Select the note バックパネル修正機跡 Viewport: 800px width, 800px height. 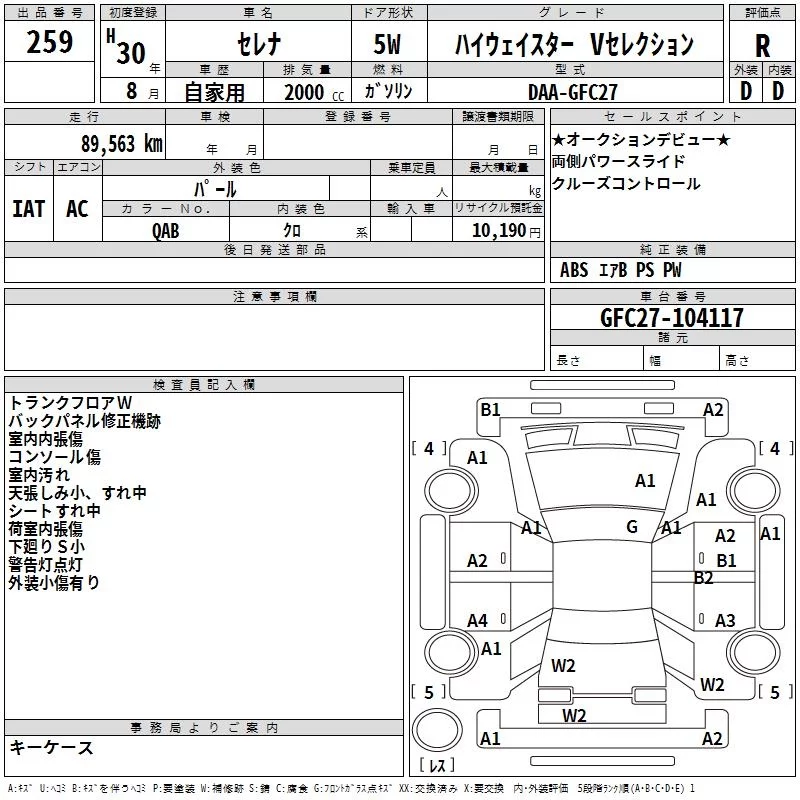tap(85, 421)
